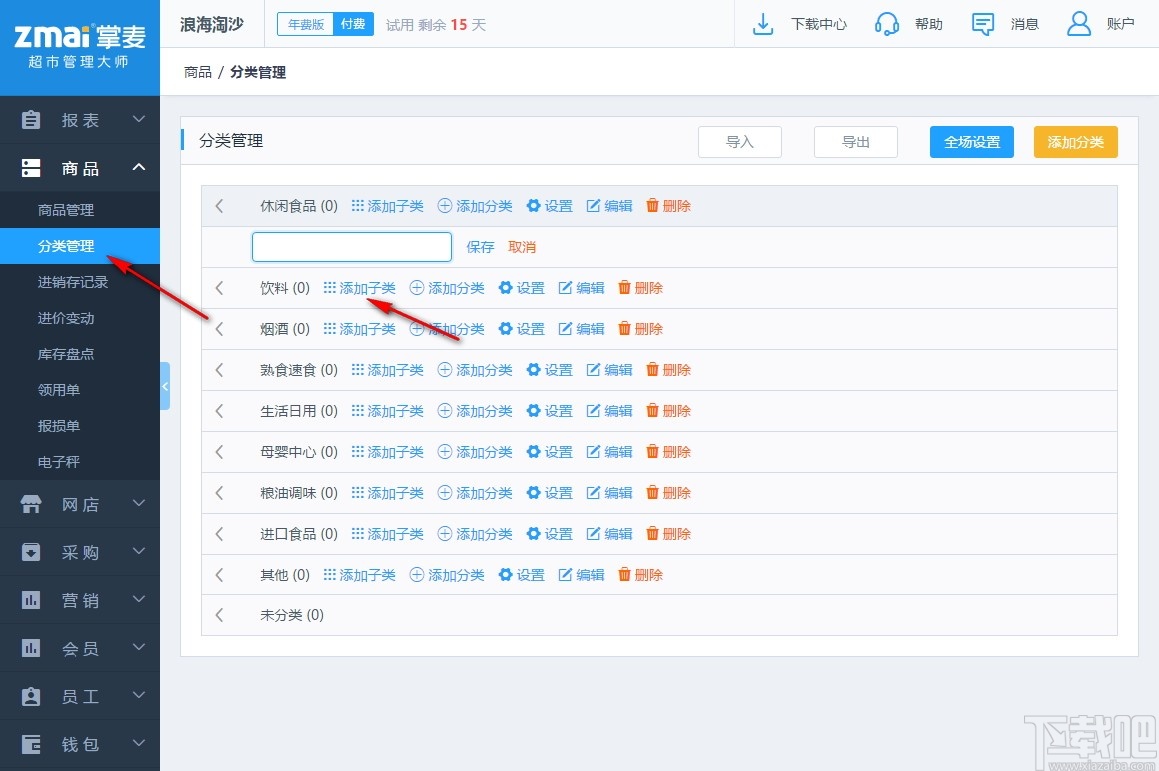
Task: Expand the 员工 sidebar menu chevron
Action: point(138,696)
